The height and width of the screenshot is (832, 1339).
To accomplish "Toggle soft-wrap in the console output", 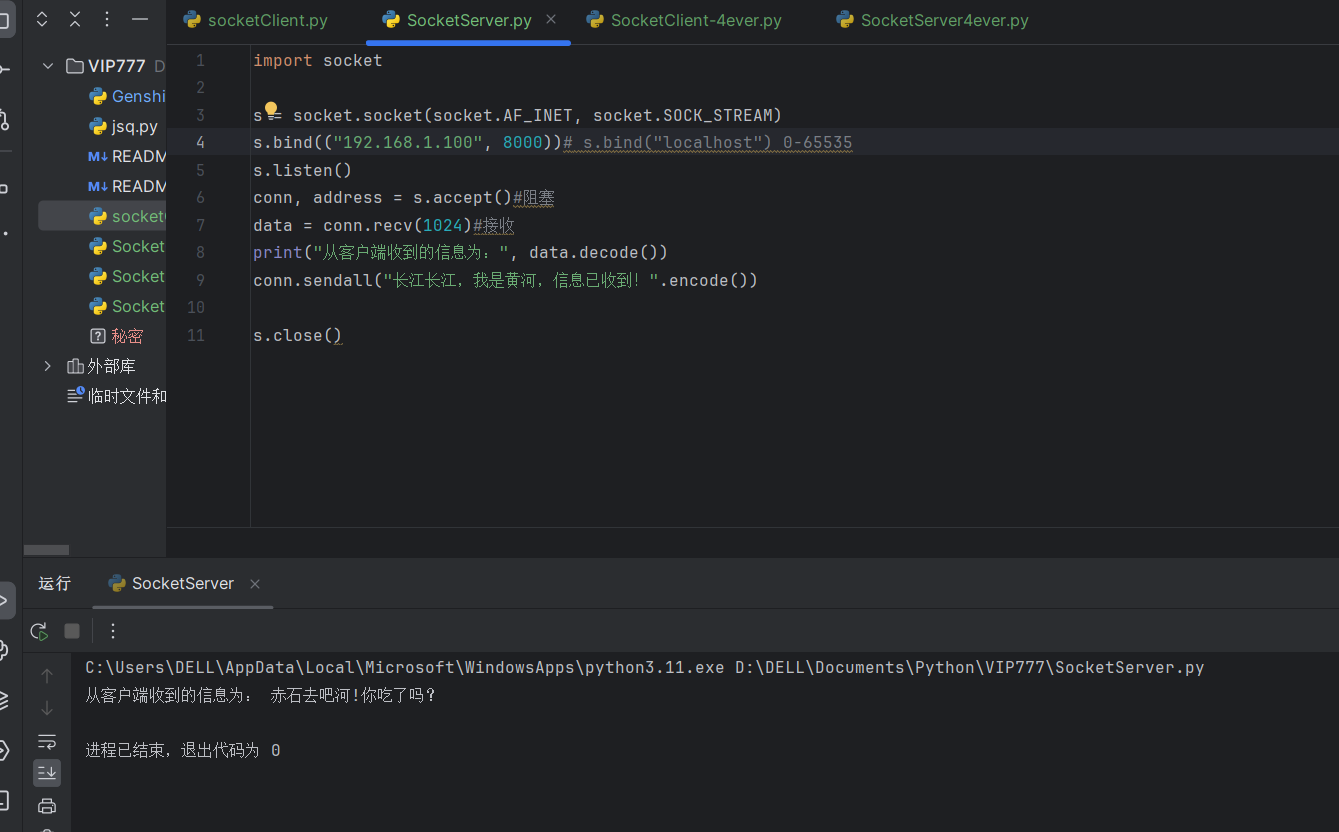I will tap(47, 741).
